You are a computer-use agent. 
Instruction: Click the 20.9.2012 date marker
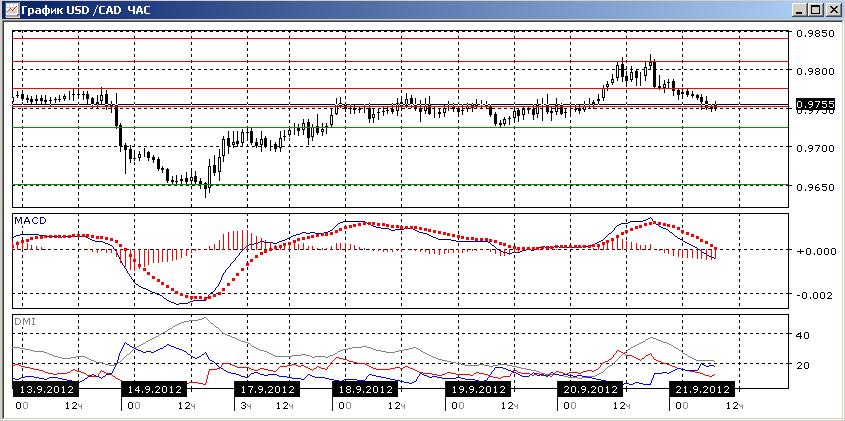(x=590, y=389)
